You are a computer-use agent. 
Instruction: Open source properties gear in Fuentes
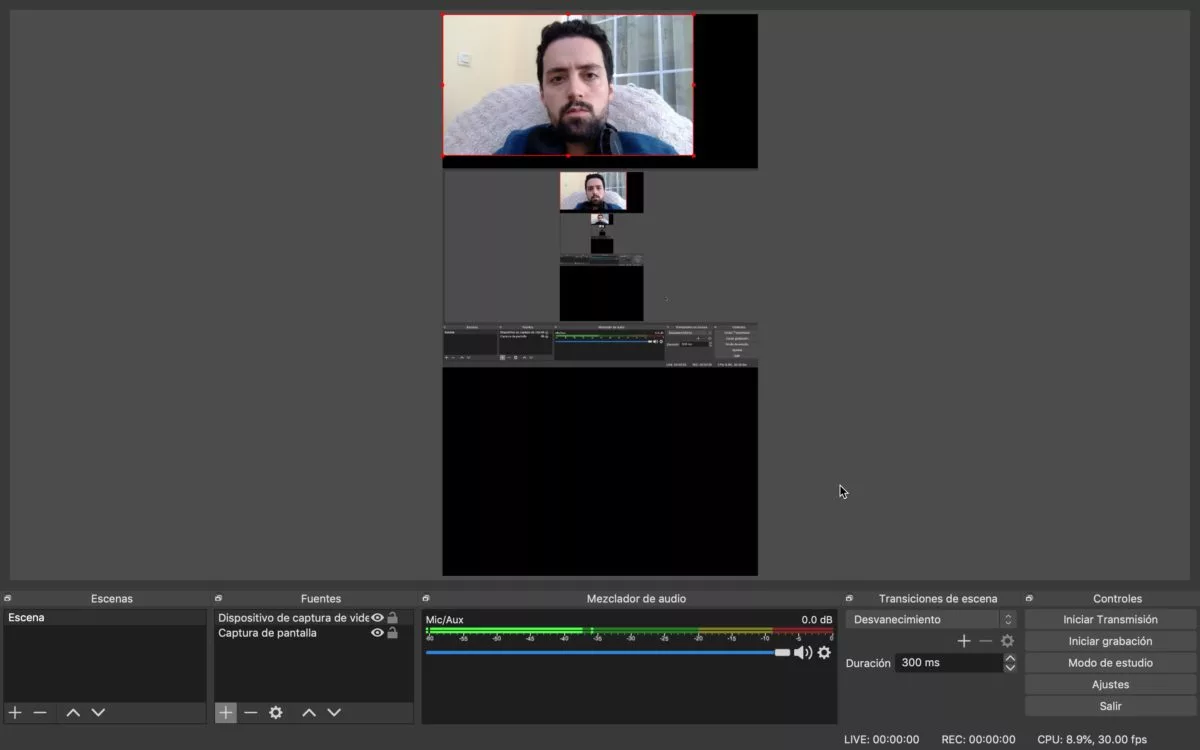(276, 713)
